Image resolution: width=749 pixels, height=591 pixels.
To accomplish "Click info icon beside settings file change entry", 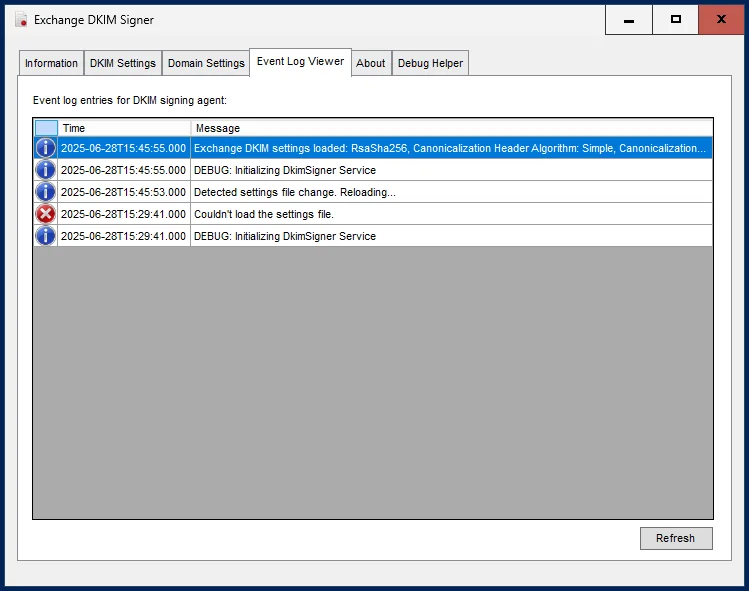I will pyautogui.click(x=46, y=192).
